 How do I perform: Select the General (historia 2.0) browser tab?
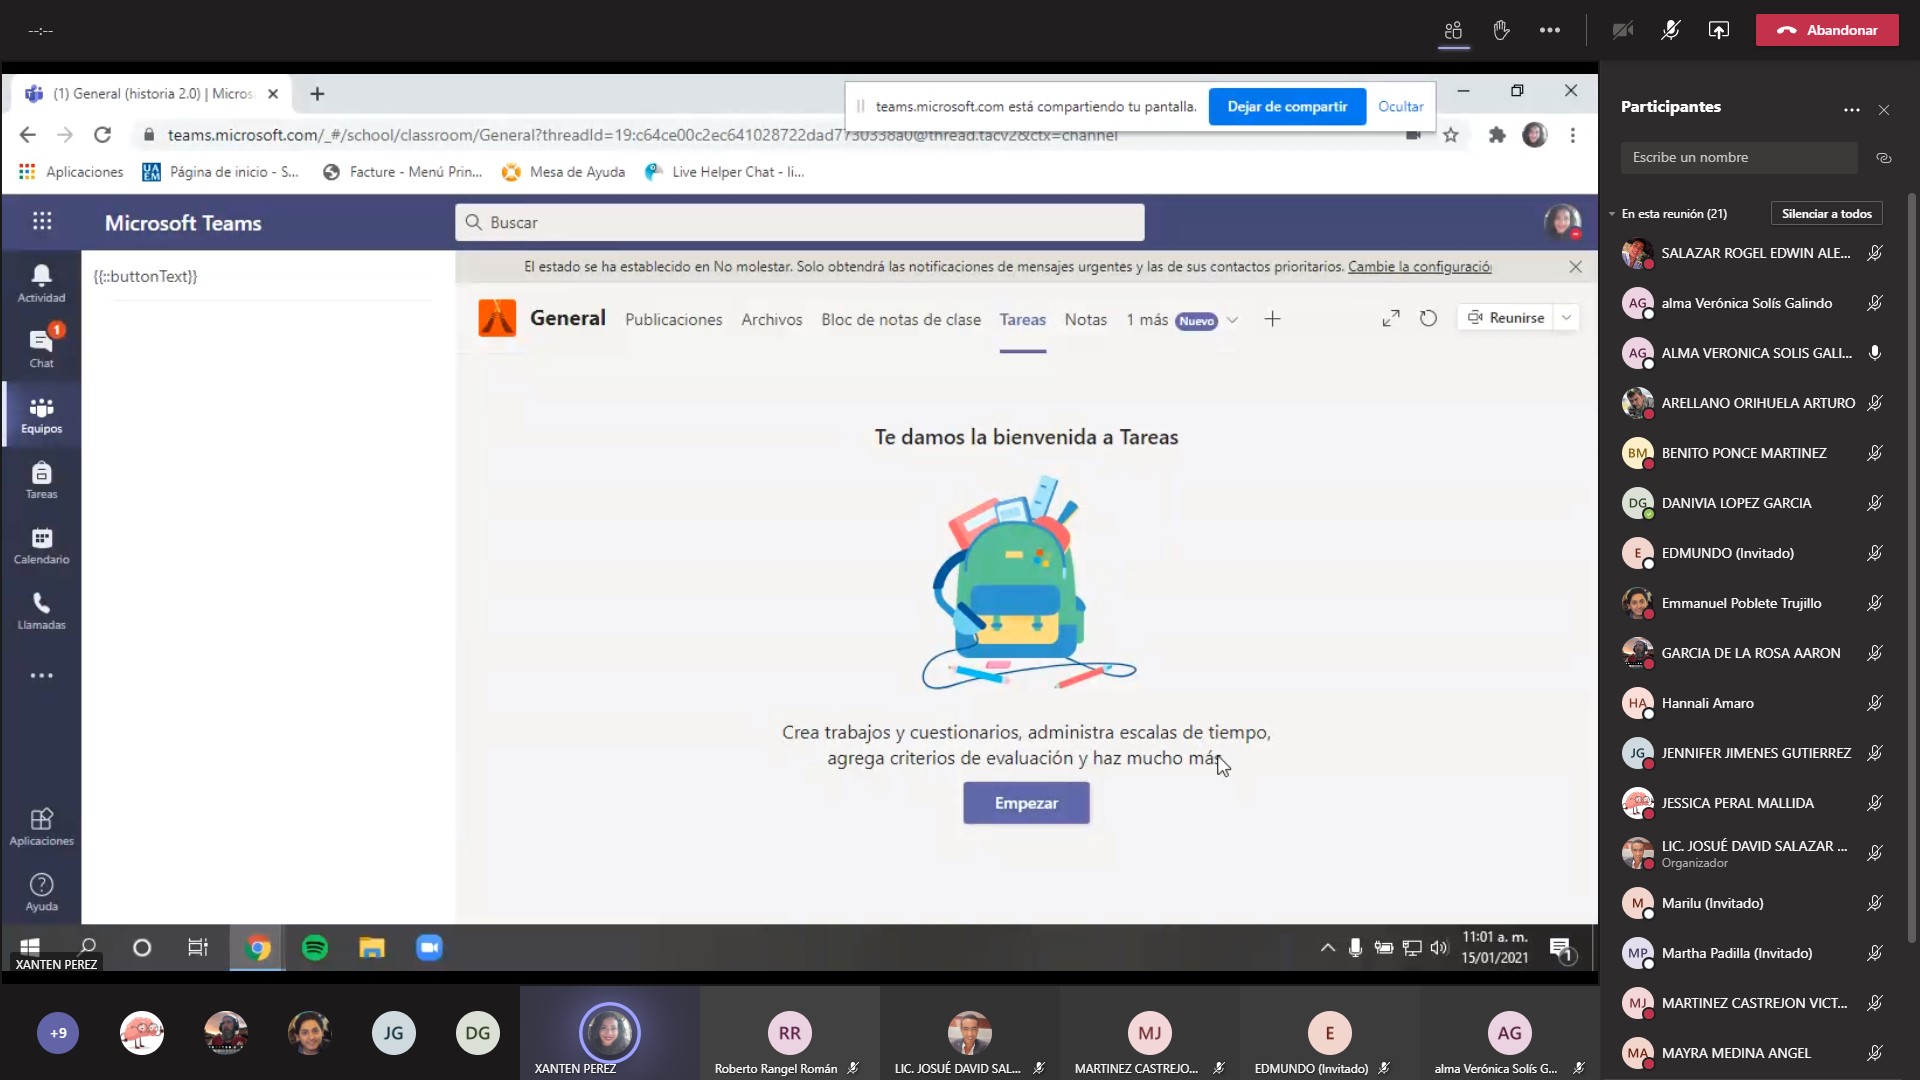pos(152,94)
